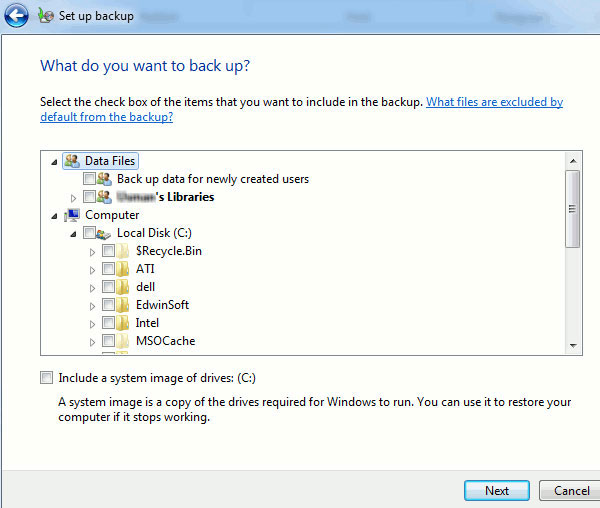Image resolution: width=600 pixels, height=508 pixels.
Task: Select the ATI folder name
Action: pos(145,269)
